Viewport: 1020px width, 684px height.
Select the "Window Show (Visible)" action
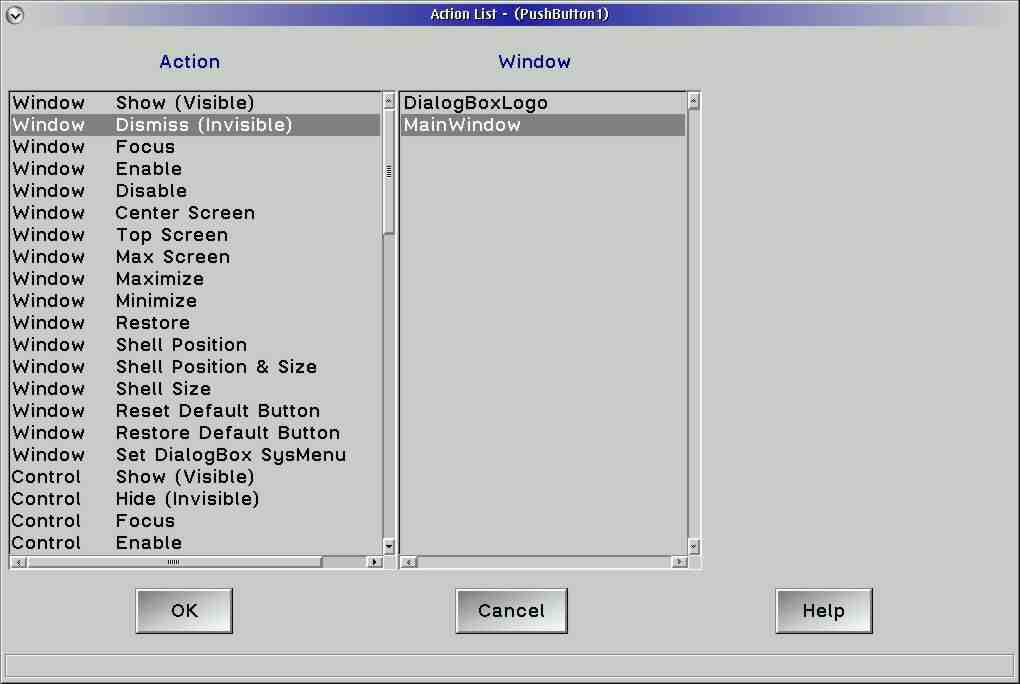click(x=196, y=103)
